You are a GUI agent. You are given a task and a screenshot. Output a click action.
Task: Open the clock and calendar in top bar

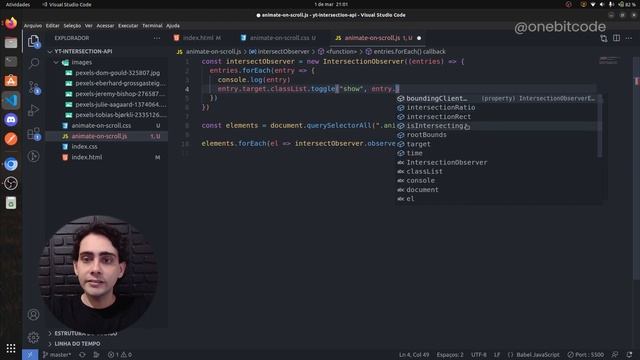point(331,4)
